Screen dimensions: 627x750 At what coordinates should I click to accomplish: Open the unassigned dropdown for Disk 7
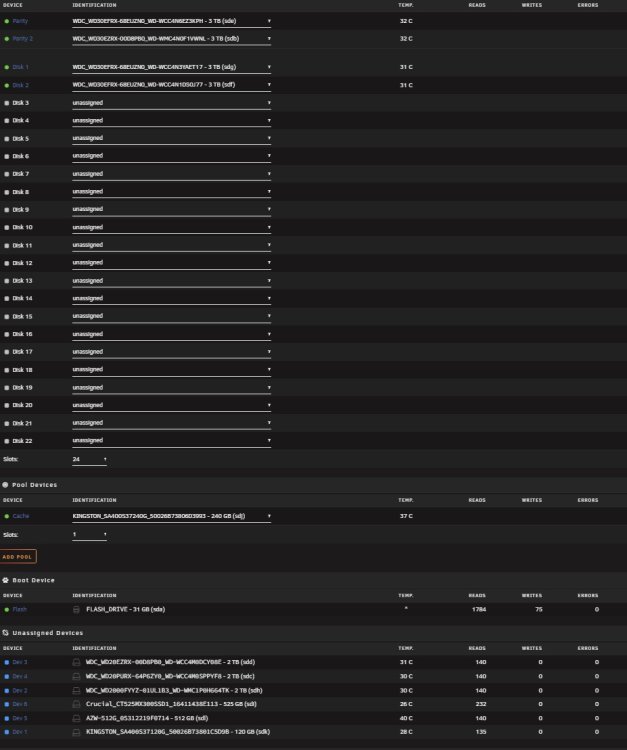pyautogui.click(x=171, y=174)
